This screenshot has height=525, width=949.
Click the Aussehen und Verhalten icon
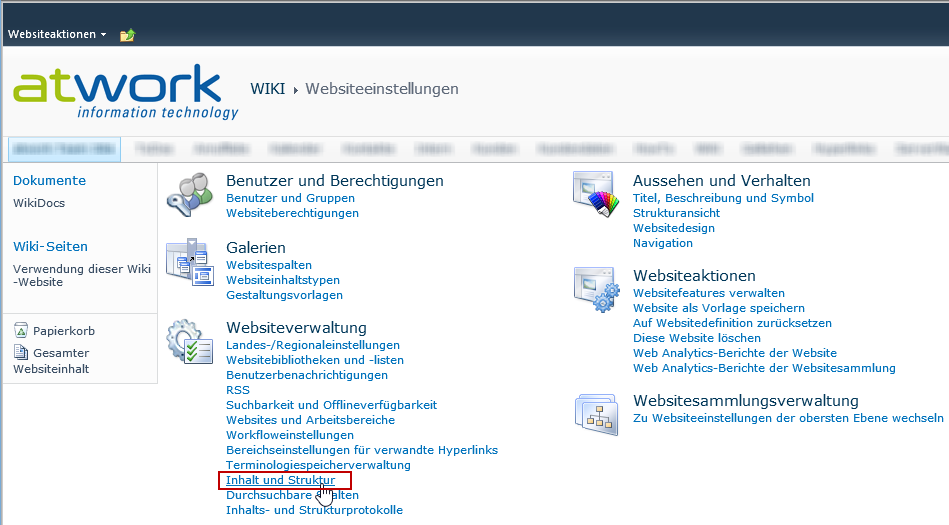(x=596, y=194)
